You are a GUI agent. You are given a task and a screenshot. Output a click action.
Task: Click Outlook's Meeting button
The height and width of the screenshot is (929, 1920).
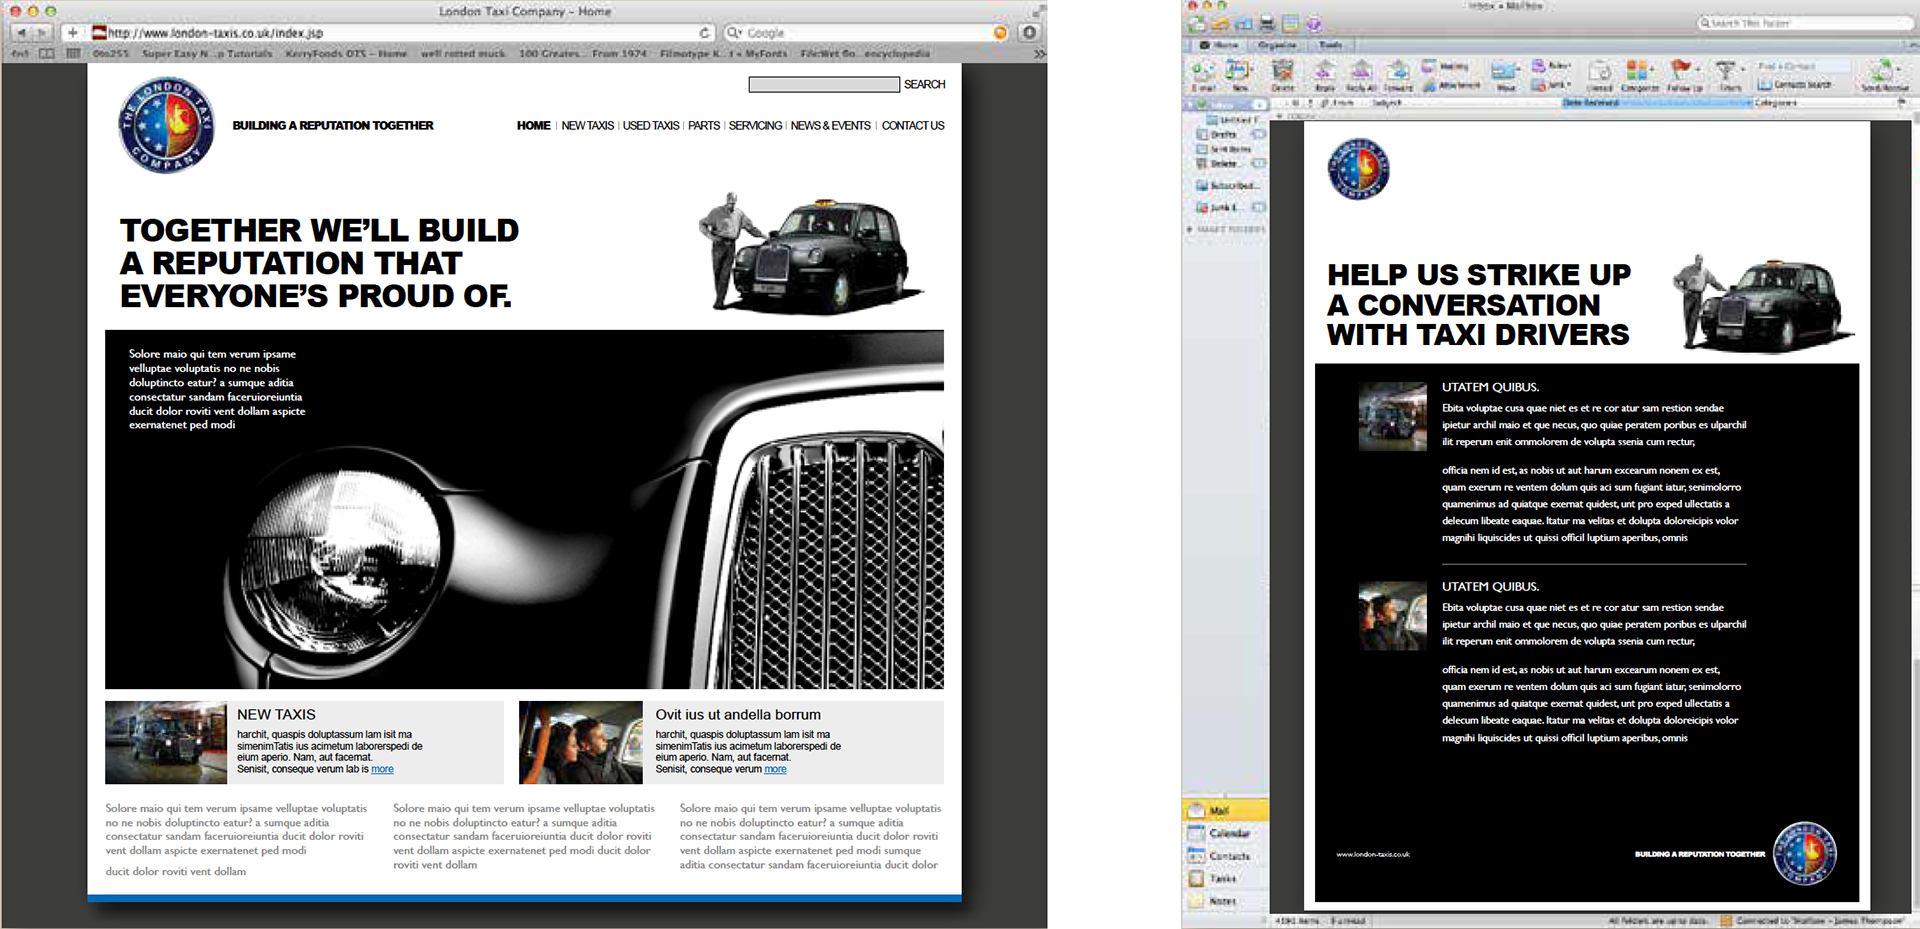[1445, 67]
